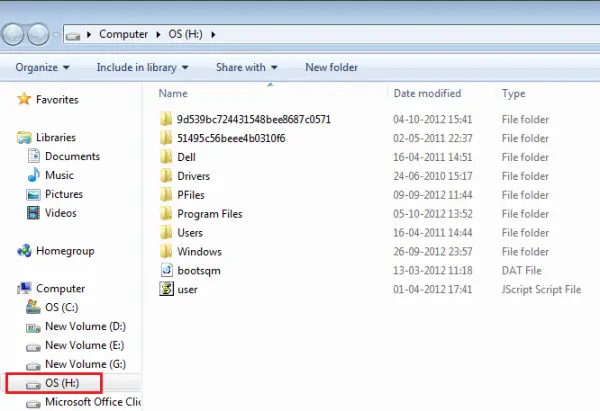600x411 pixels.
Task: Click the New folder button
Action: pos(331,67)
